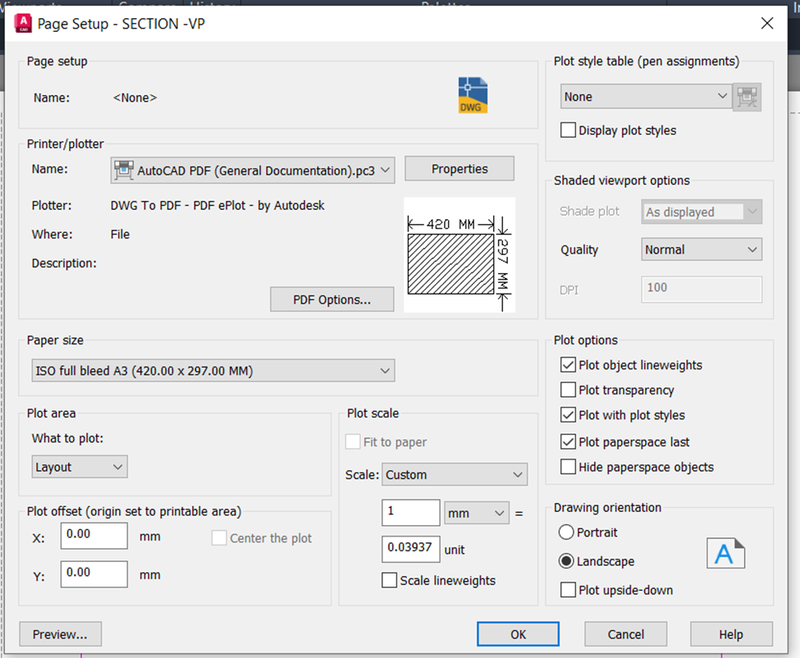Tick the Fit to paper checkbox
Screen dimensions: 800x658
click(x=353, y=442)
